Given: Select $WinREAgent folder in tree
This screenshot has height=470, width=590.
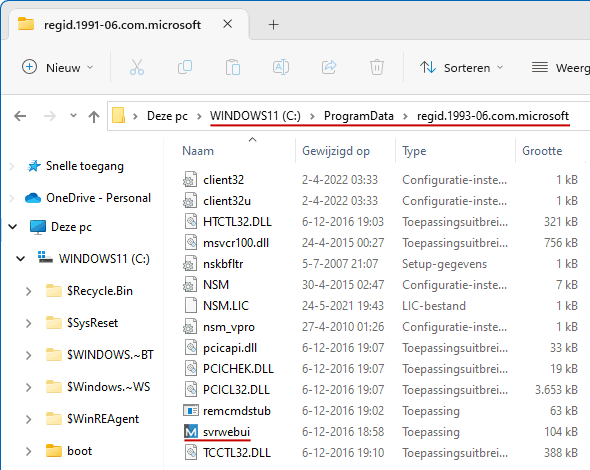Looking at the screenshot, I should tap(103, 419).
